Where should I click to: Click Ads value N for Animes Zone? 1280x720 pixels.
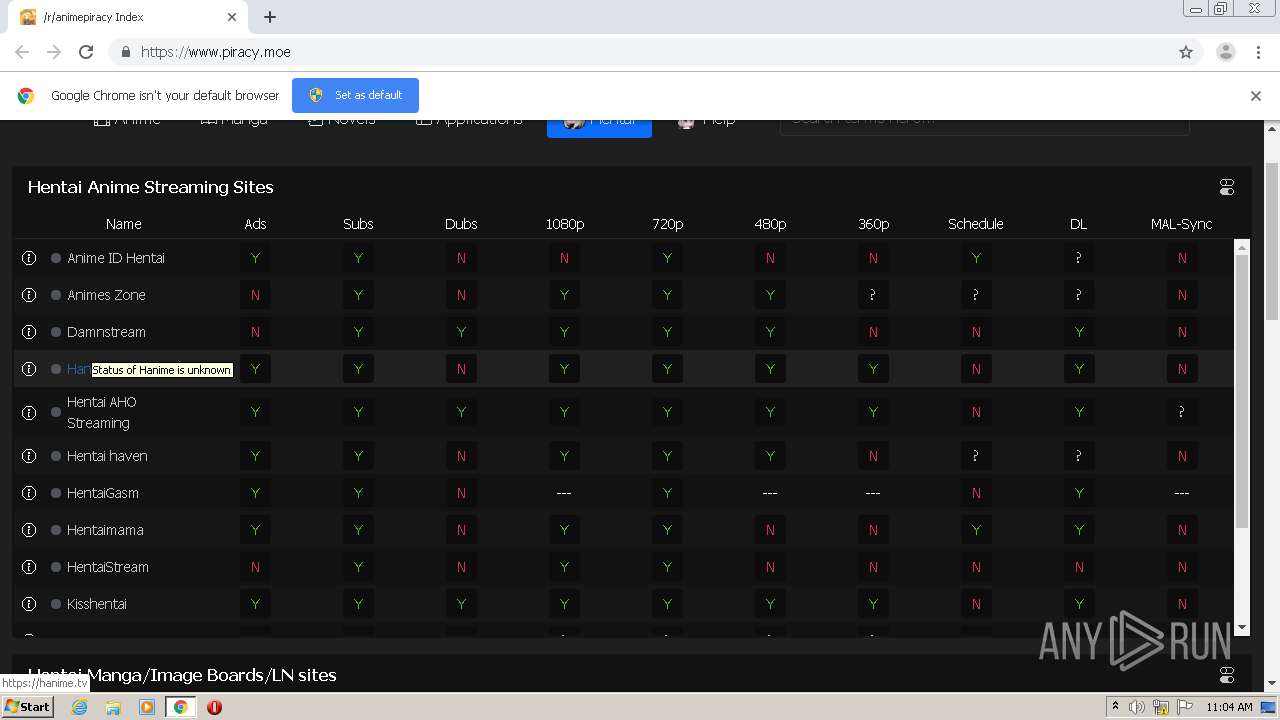pos(255,295)
